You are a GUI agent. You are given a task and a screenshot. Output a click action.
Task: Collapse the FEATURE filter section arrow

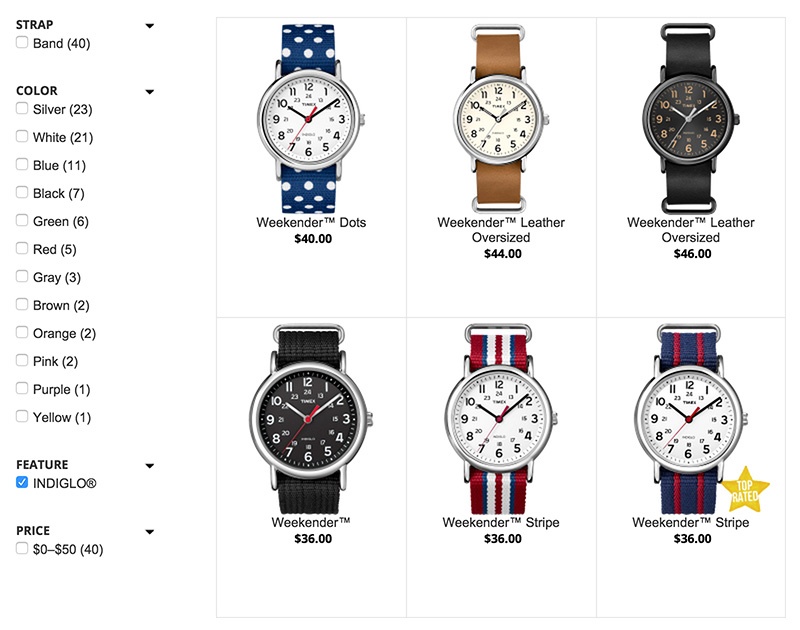(149, 465)
